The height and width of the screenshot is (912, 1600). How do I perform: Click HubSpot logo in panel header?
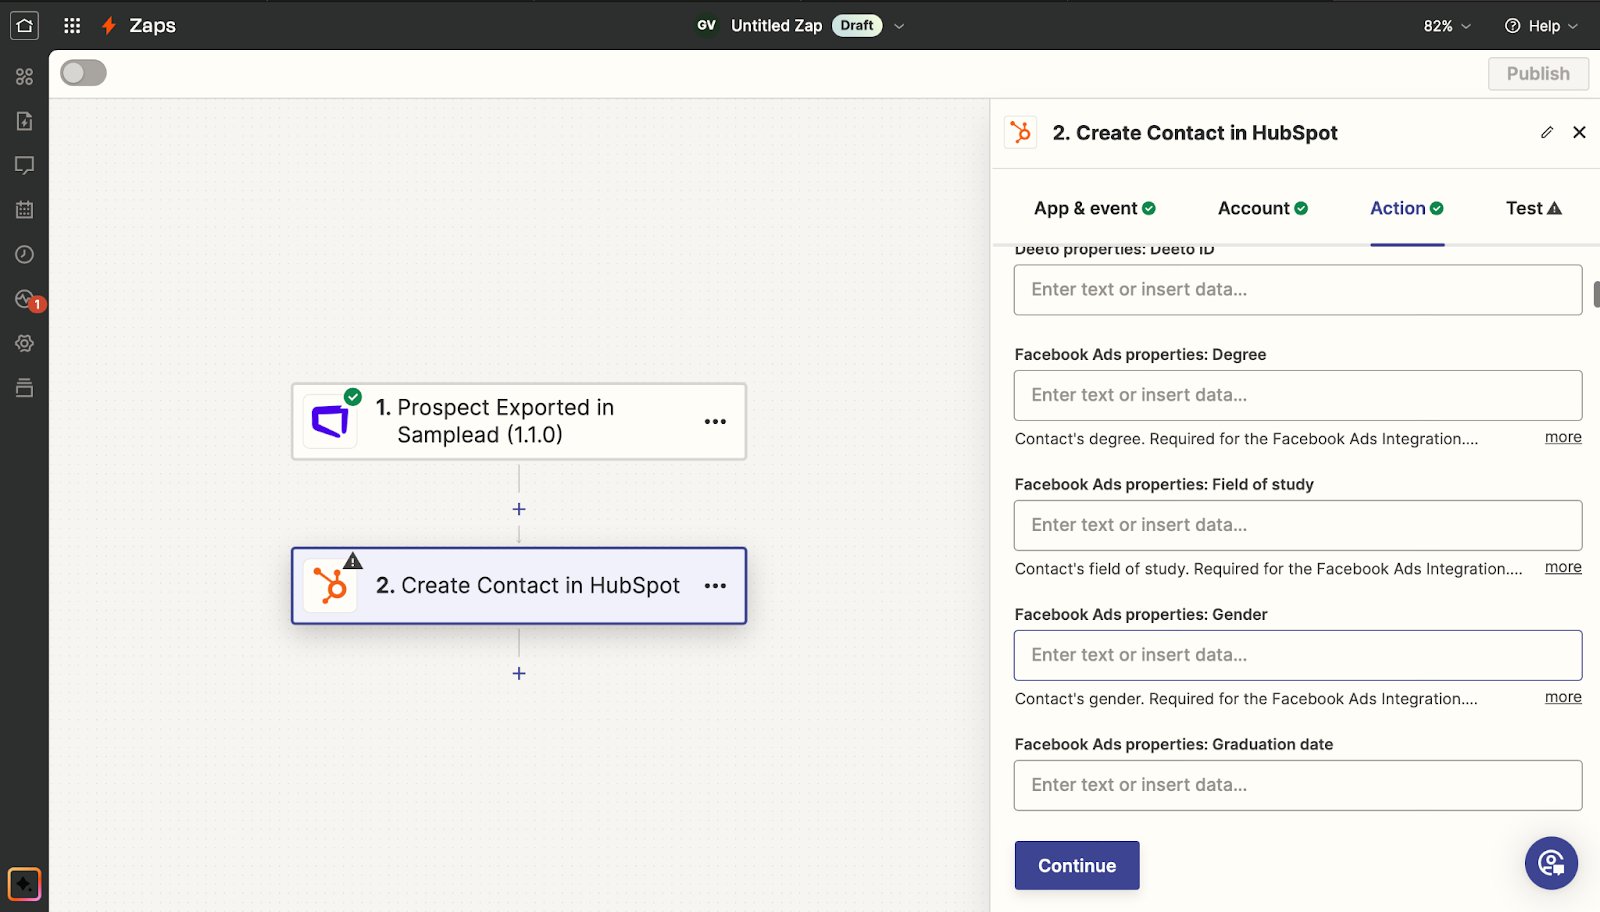1020,132
